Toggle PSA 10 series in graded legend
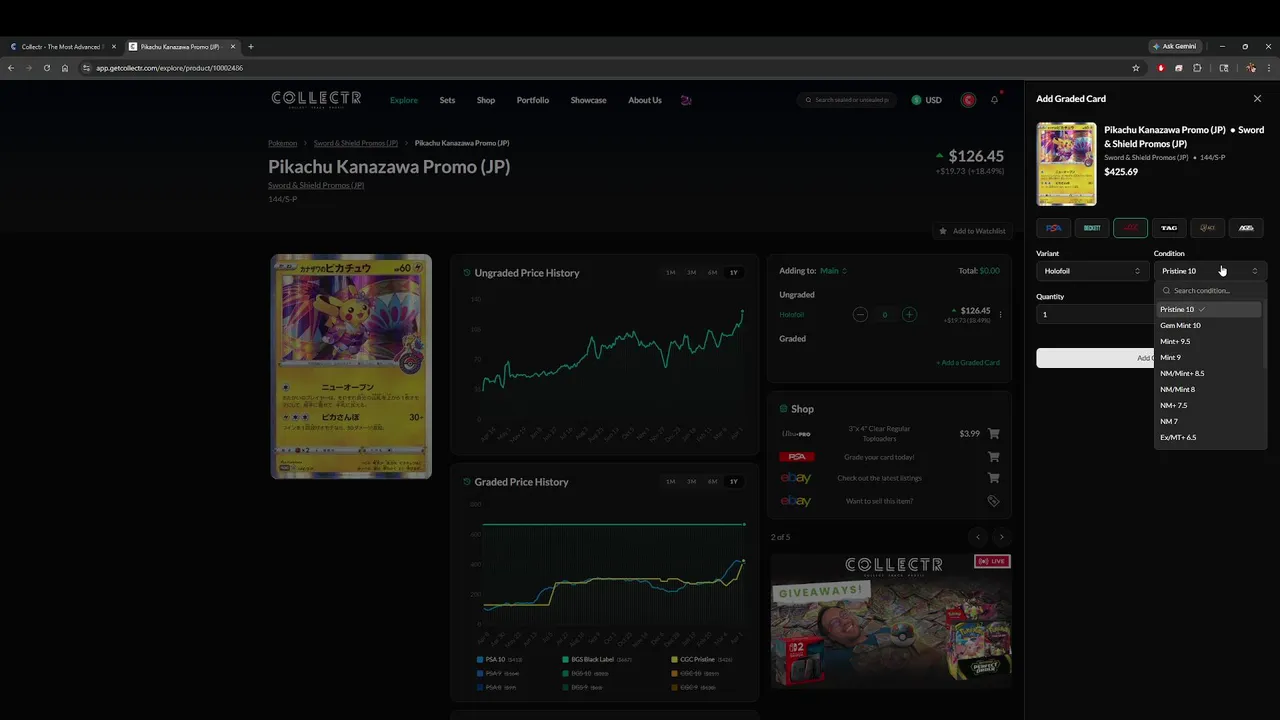This screenshot has width=1280, height=720. 500,660
